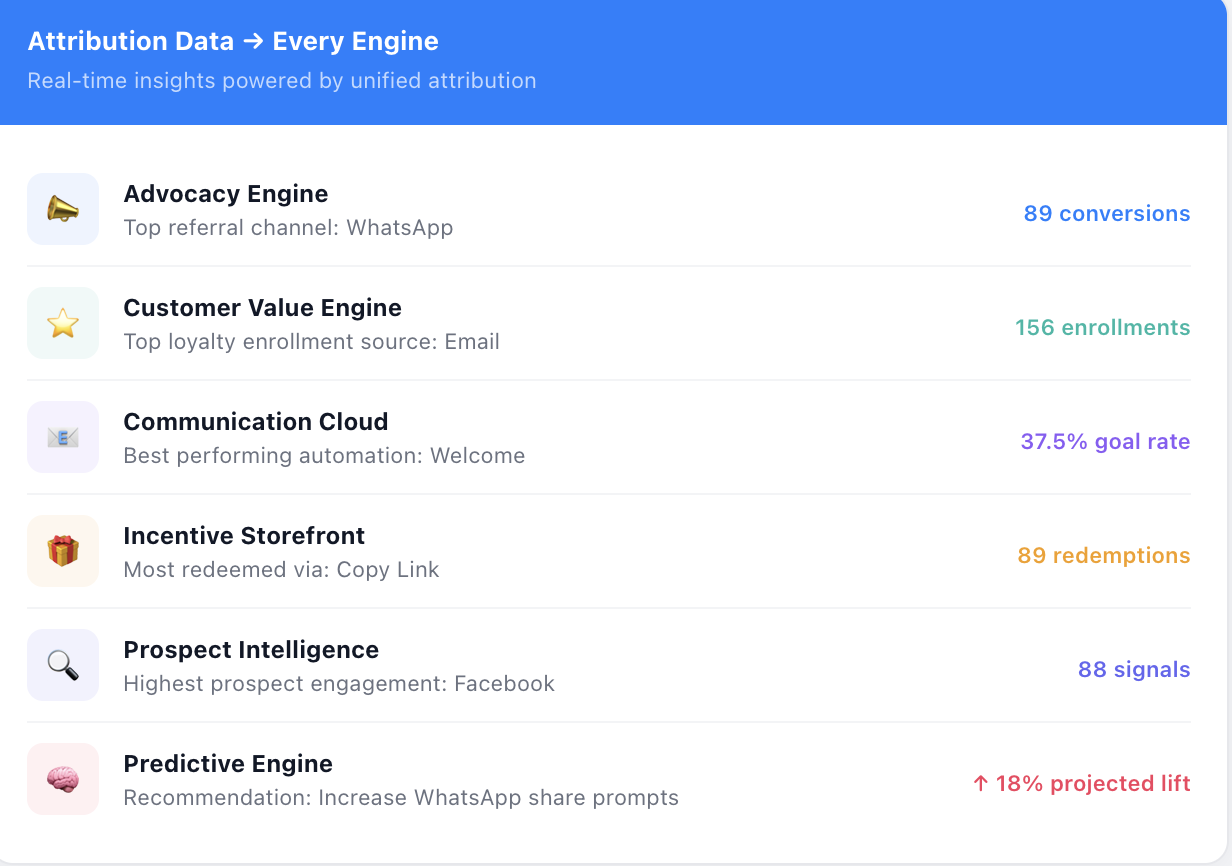Click the WhatsApp share prompts recommendation text

pyautogui.click(x=401, y=798)
